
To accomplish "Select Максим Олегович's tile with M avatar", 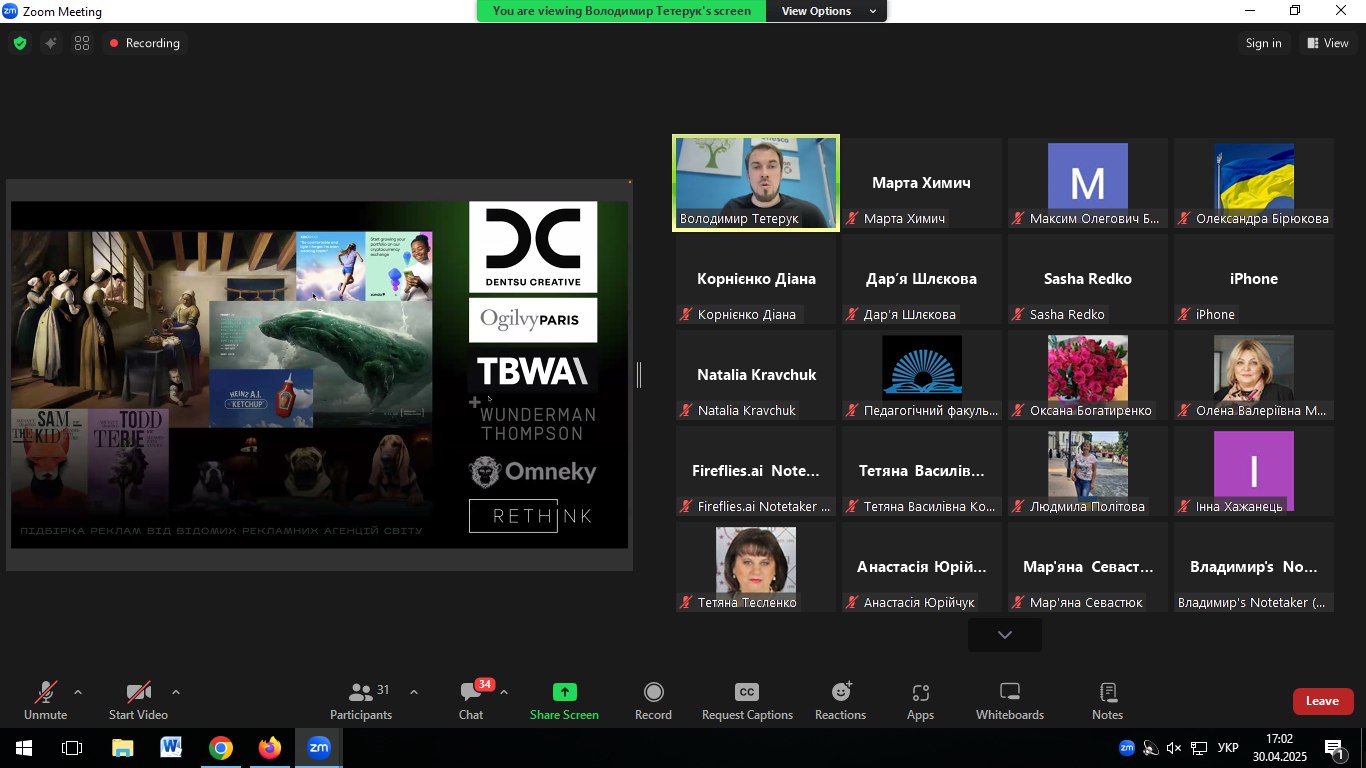I will click(x=1088, y=183).
